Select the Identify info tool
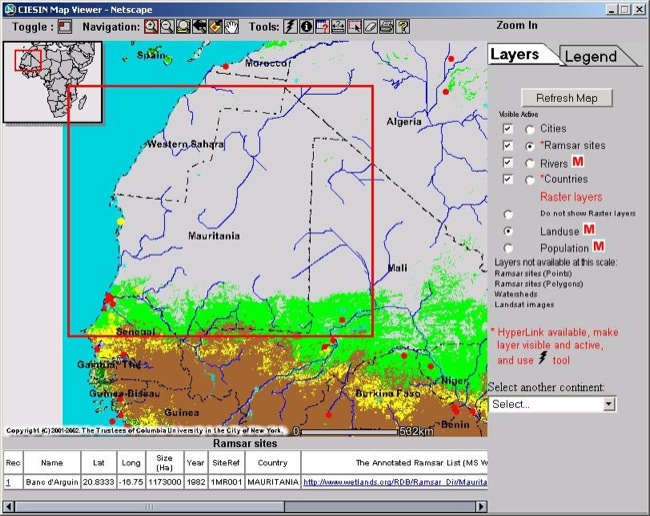Screen dimensions: 650x516 pos(306,26)
